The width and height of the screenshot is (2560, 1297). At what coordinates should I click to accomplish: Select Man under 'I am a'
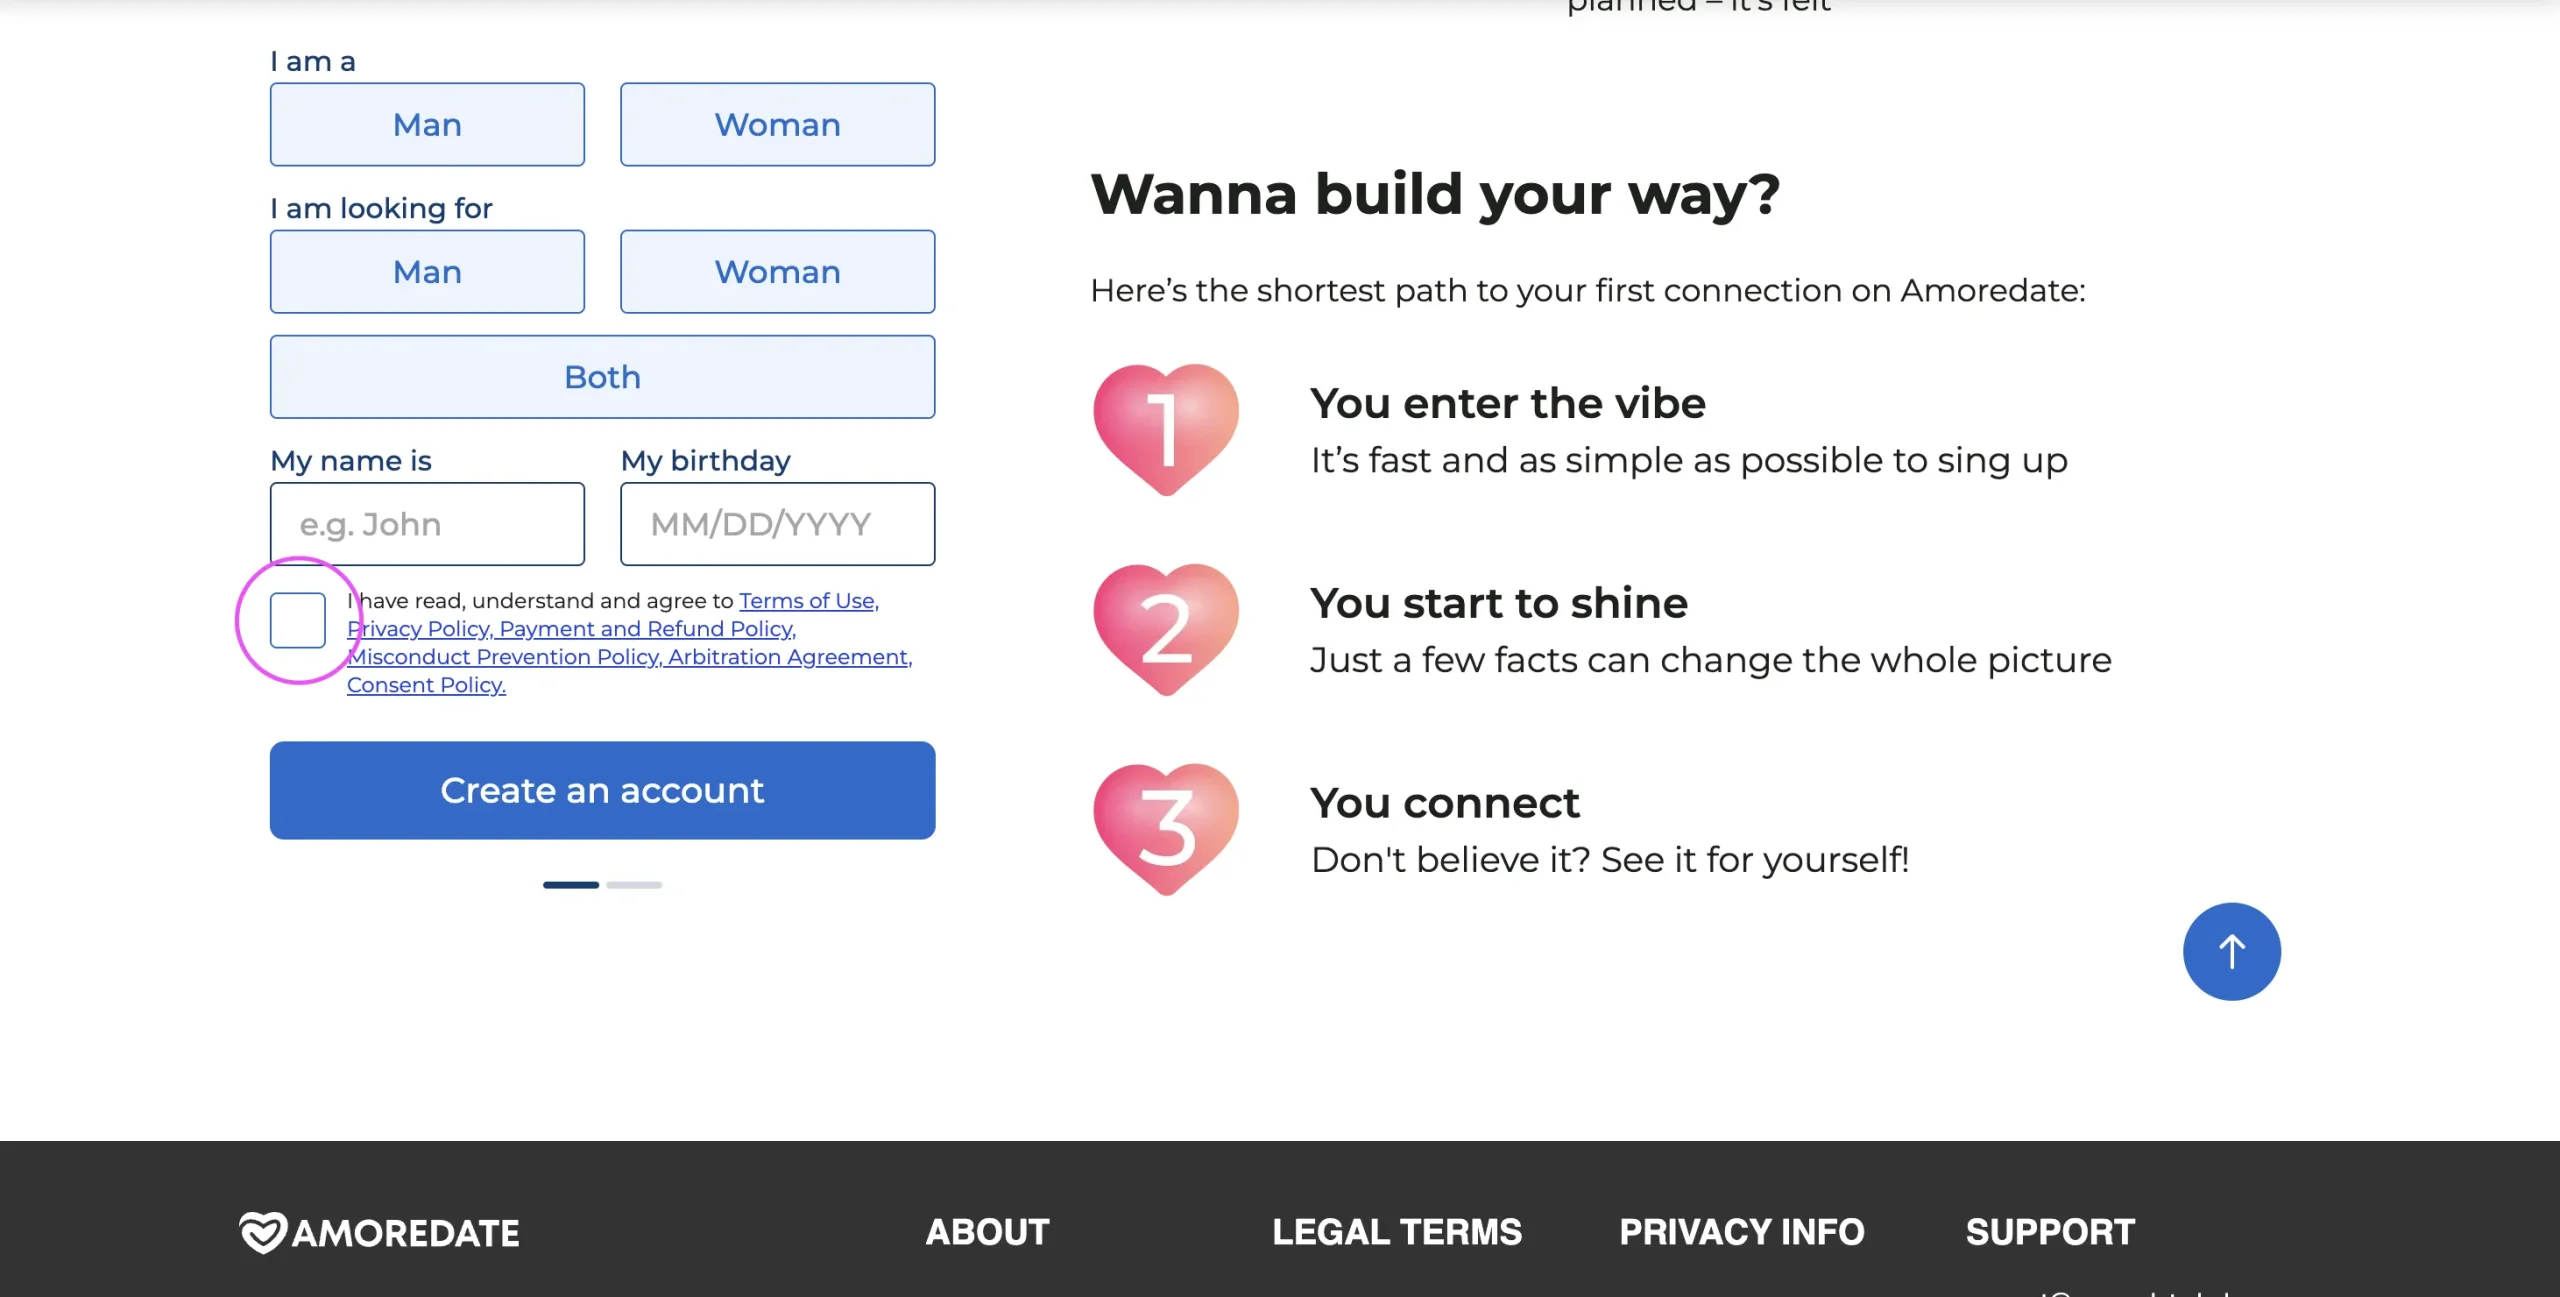tap(427, 125)
